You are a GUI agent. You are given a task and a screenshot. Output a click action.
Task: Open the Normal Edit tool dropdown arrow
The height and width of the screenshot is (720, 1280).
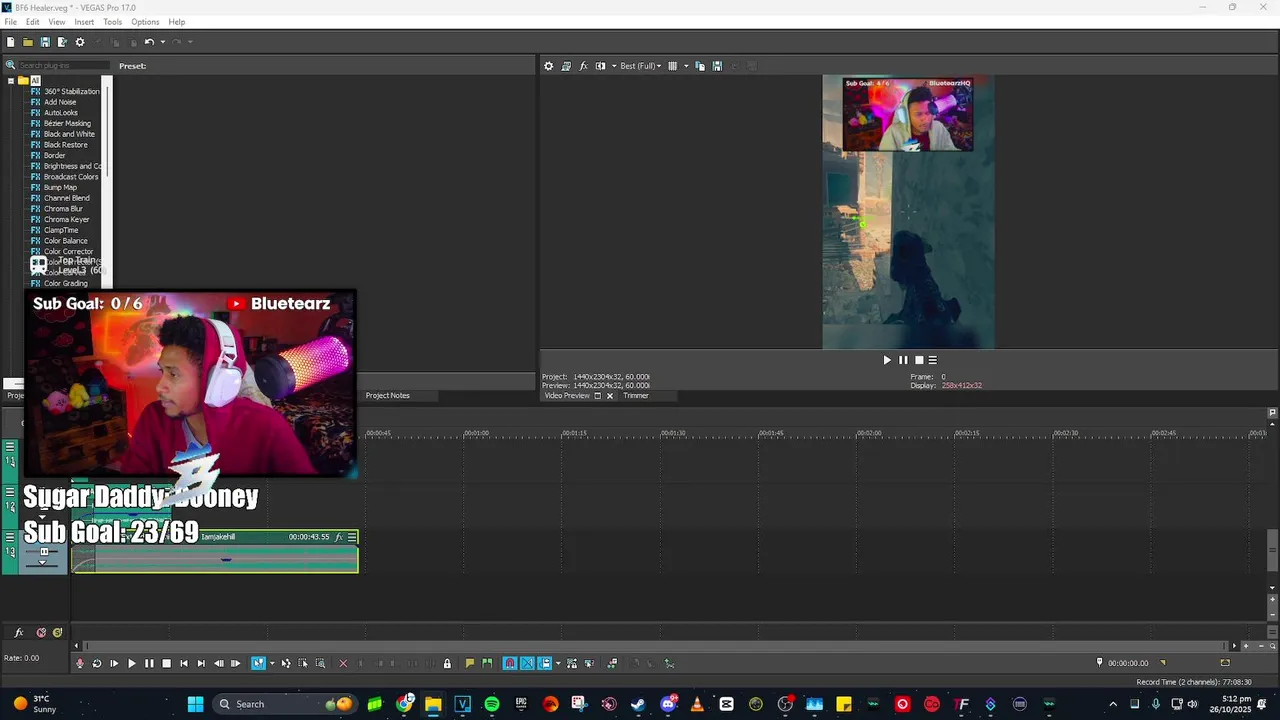pos(272,663)
